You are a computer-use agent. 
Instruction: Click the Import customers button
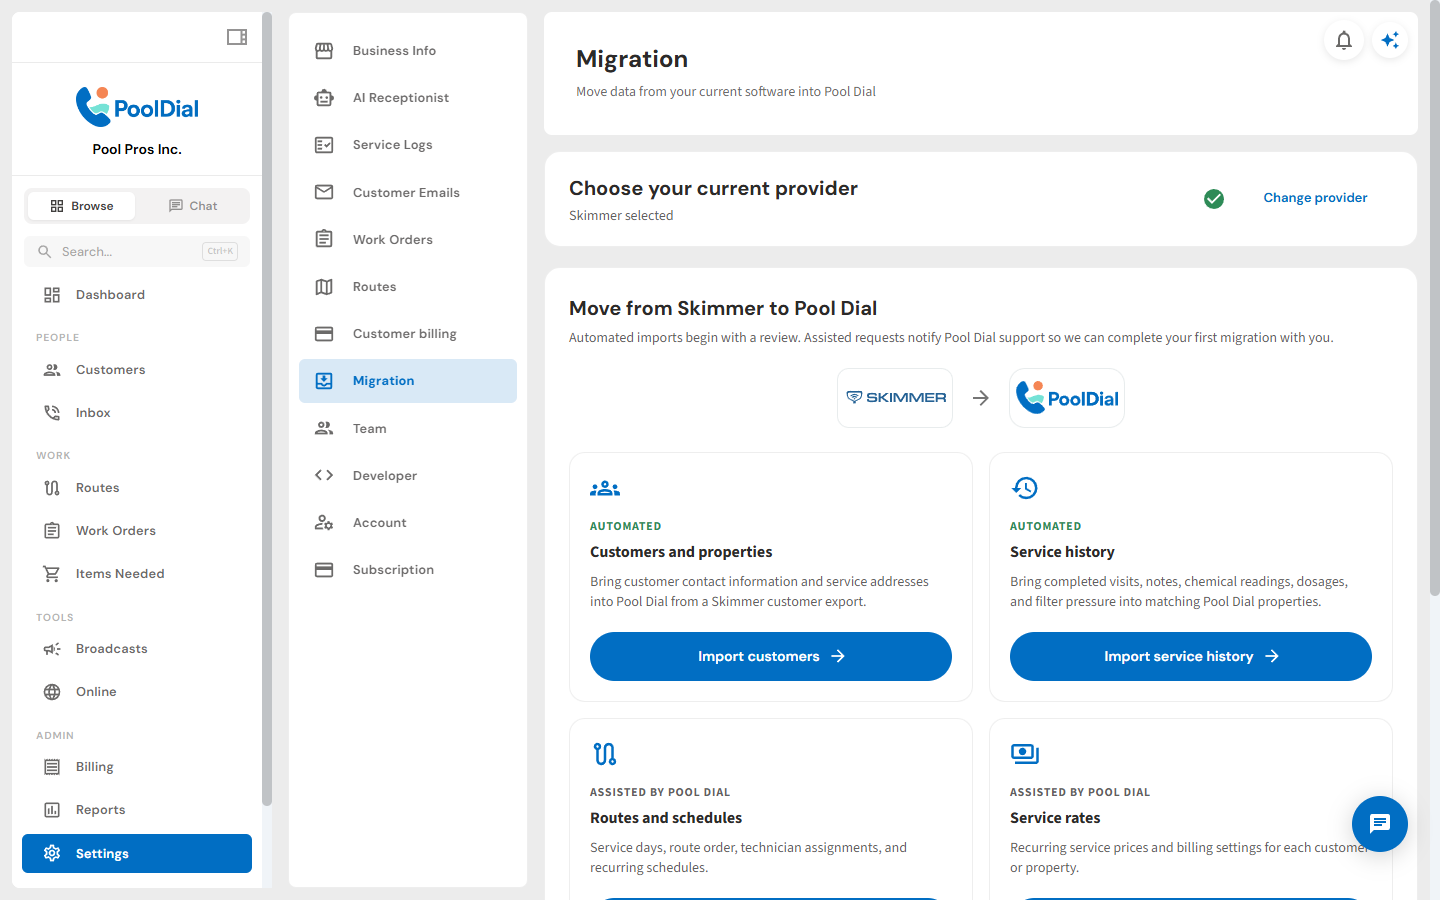[x=771, y=657]
